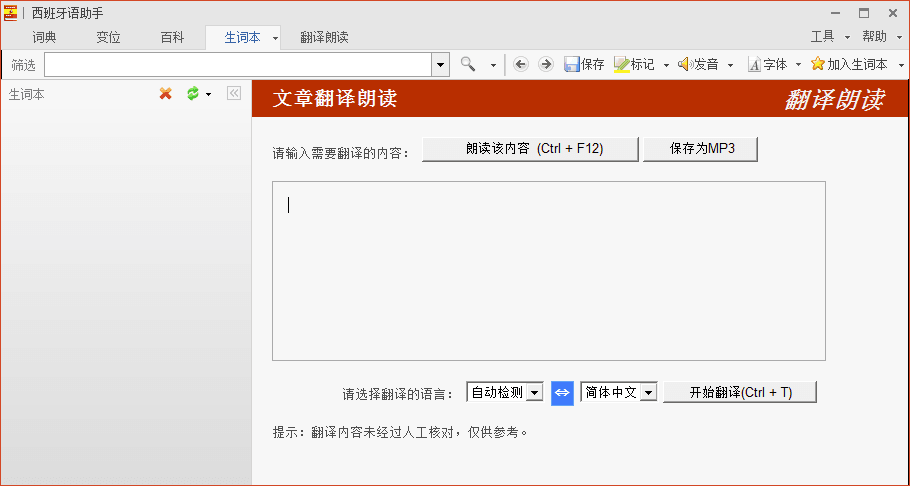Open the 自动检测 source language dropdown
Screen dimensions: 910x486
click(x=535, y=393)
